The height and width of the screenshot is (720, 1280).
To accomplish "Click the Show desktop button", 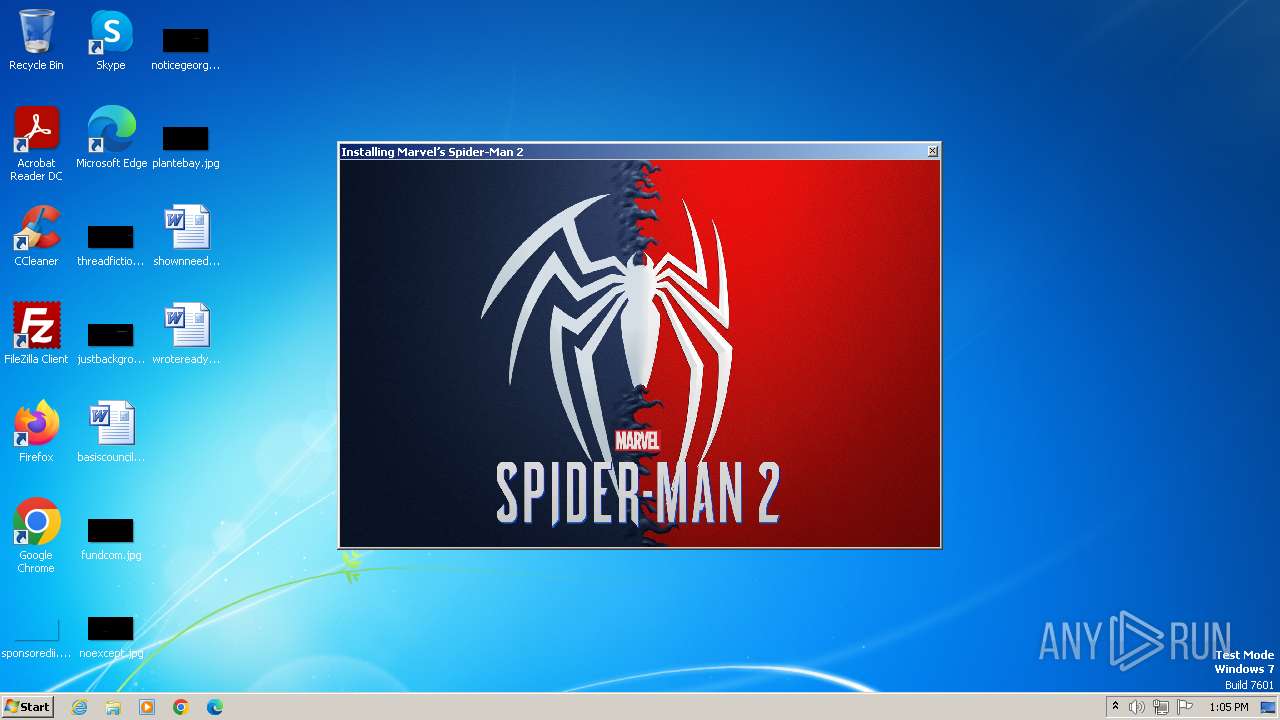I will (x=1269, y=707).
